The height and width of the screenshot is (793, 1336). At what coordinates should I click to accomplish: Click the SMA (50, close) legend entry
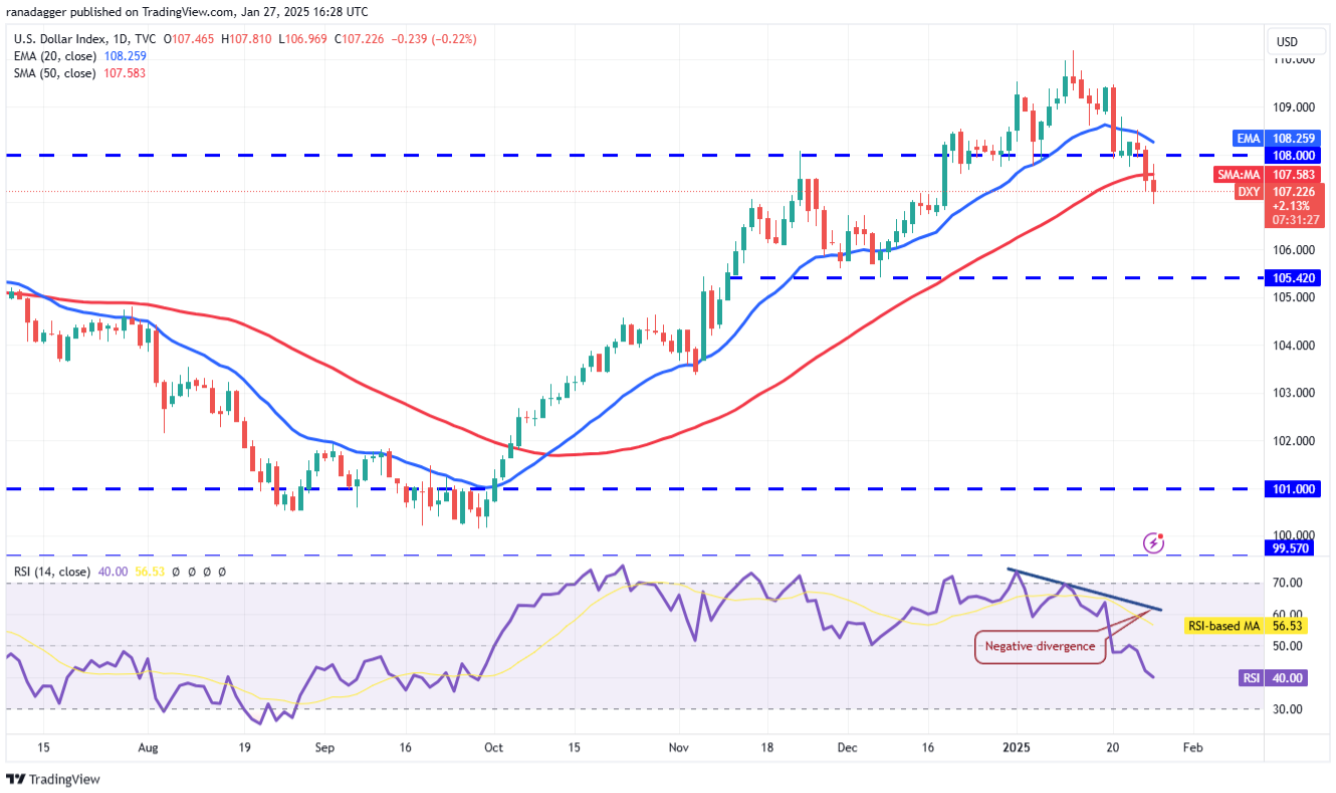(54, 73)
